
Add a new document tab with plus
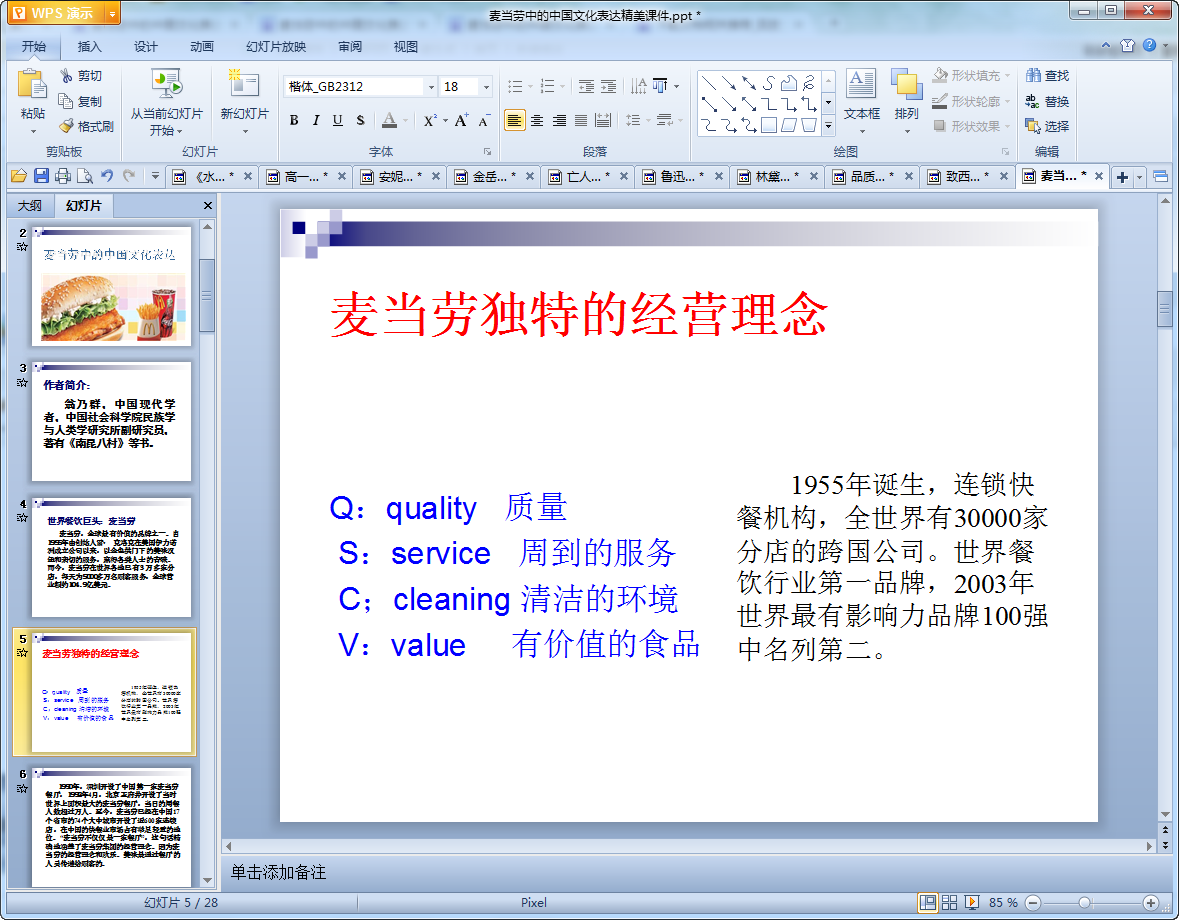(1123, 177)
